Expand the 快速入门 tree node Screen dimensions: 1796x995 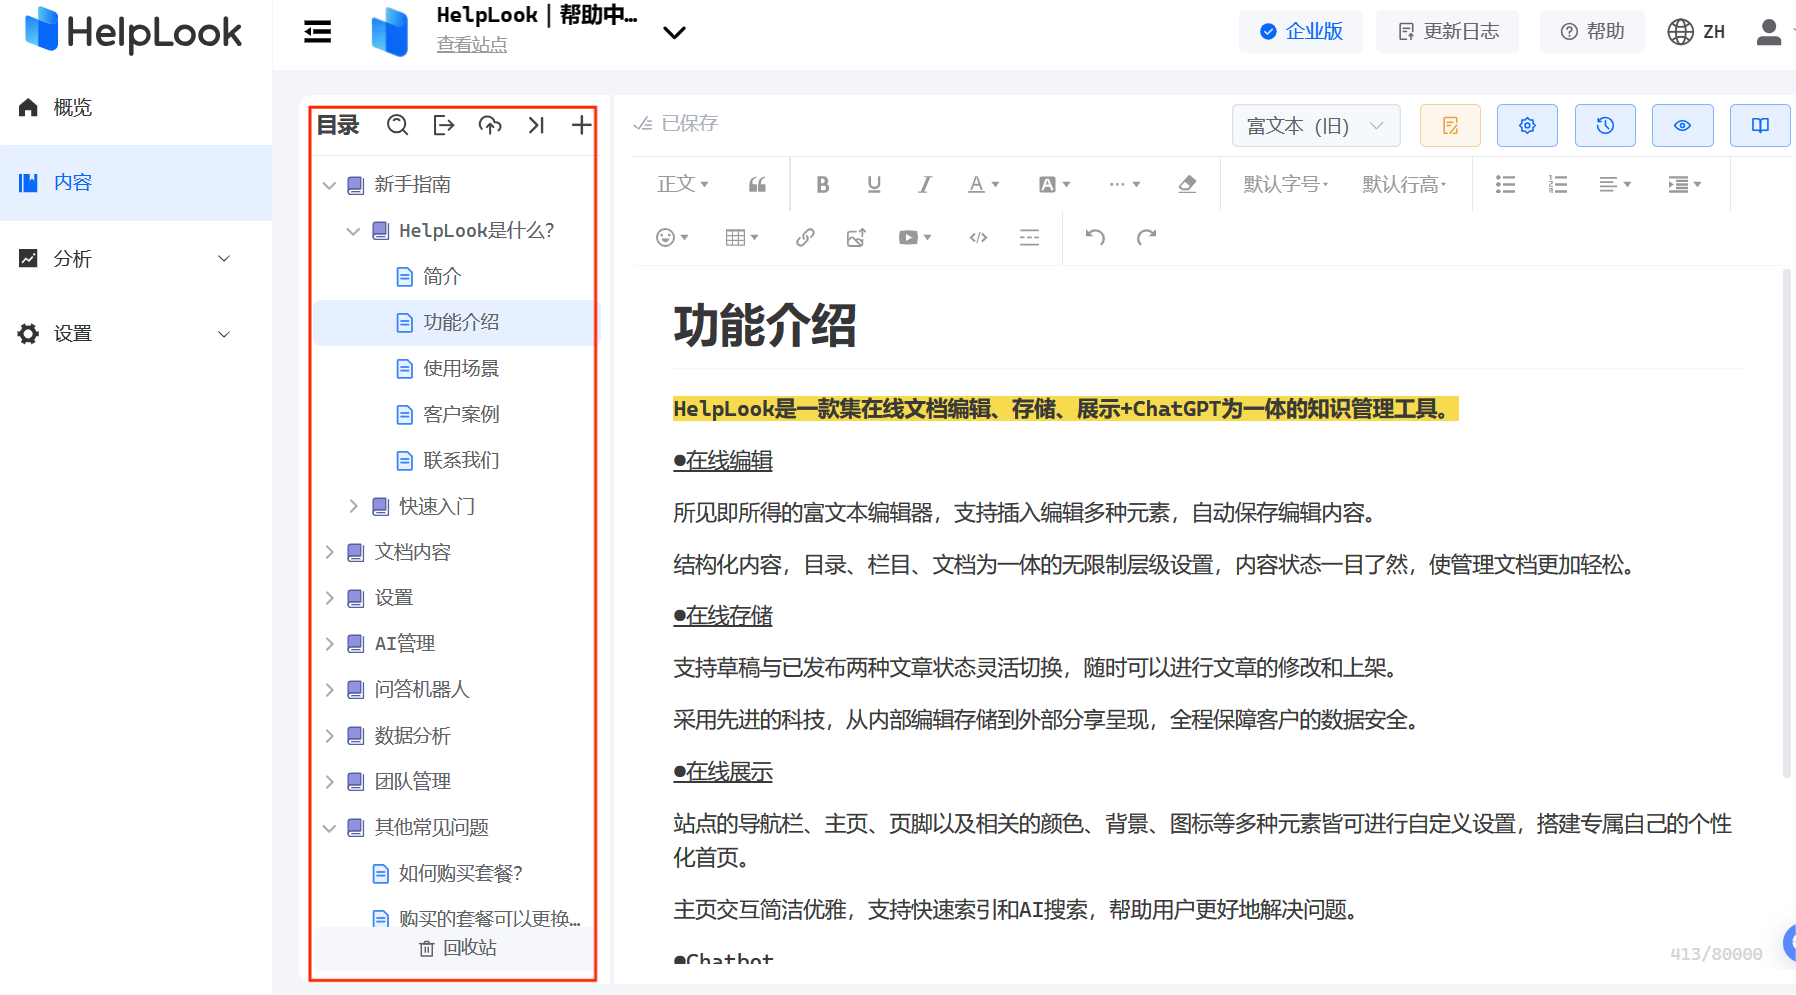coord(353,507)
